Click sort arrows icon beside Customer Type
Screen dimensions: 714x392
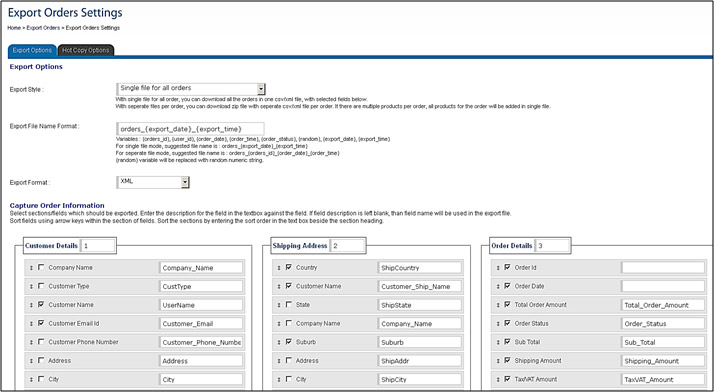coord(31,286)
